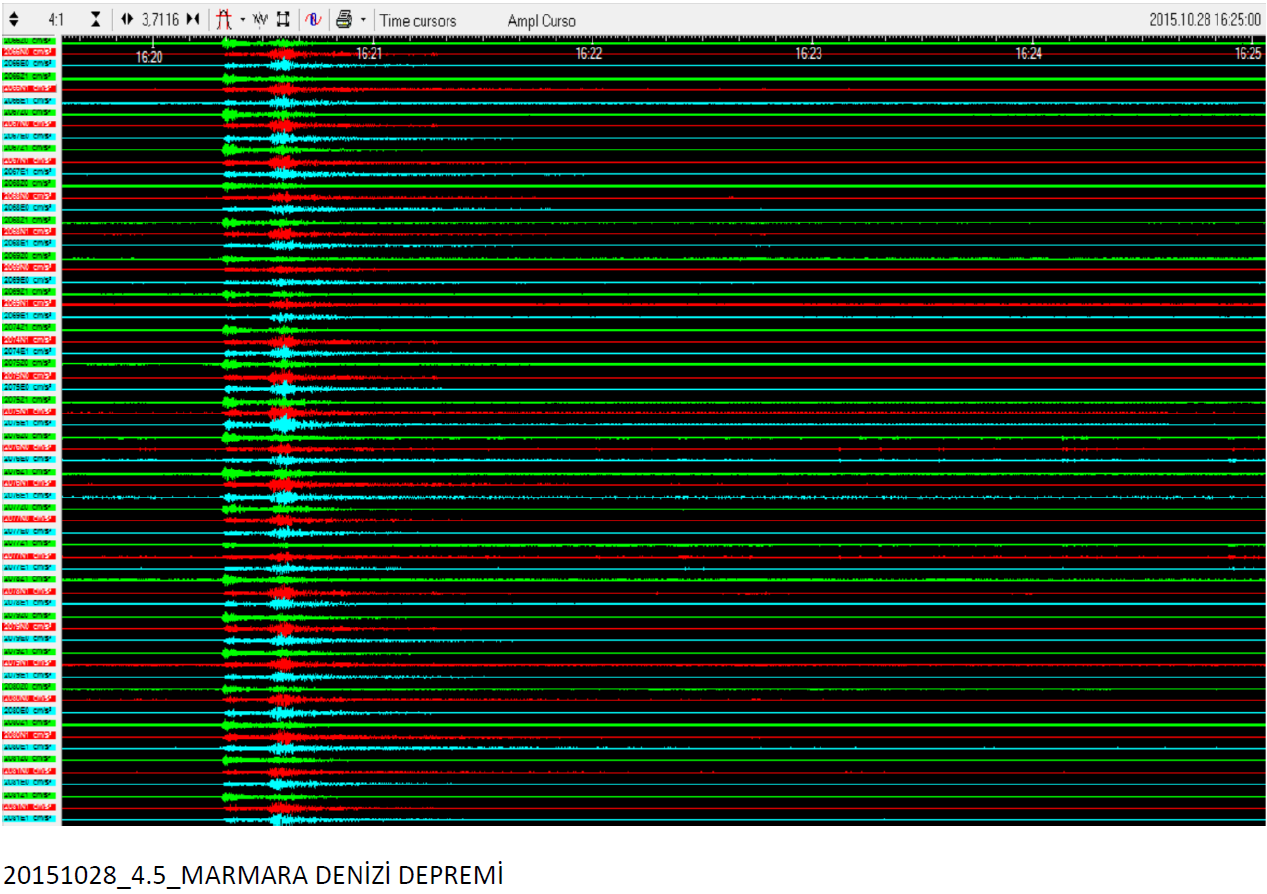Expand the print options dropdown arrow
The width and height of the screenshot is (1267, 894).
pyautogui.click(x=362, y=20)
